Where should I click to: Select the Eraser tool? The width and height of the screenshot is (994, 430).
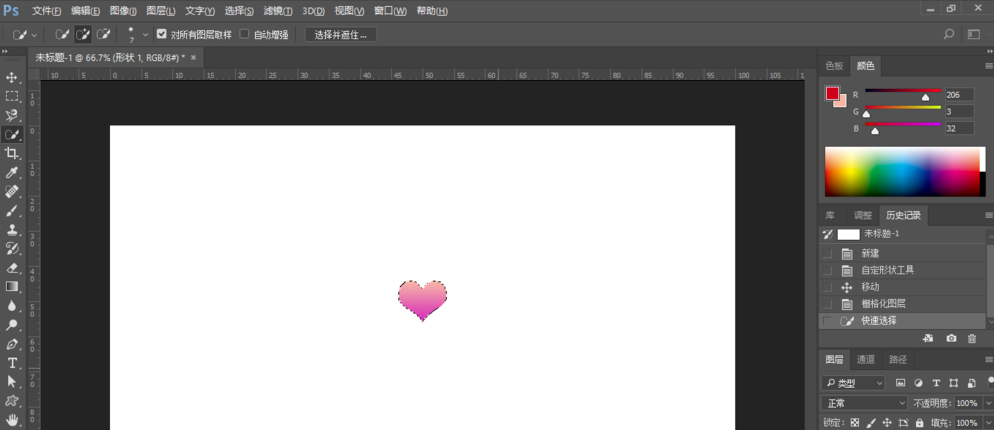pyautogui.click(x=11, y=267)
